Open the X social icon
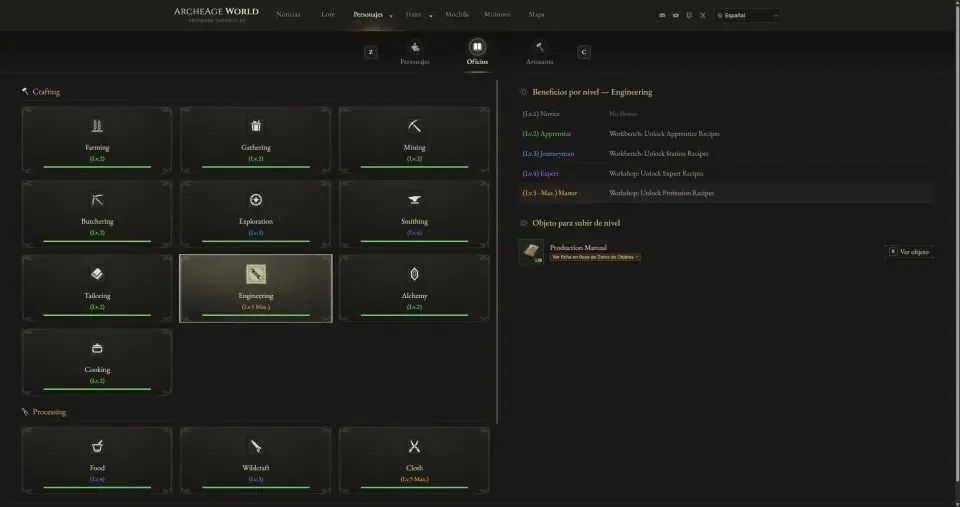This screenshot has width=960, height=507. coord(702,15)
